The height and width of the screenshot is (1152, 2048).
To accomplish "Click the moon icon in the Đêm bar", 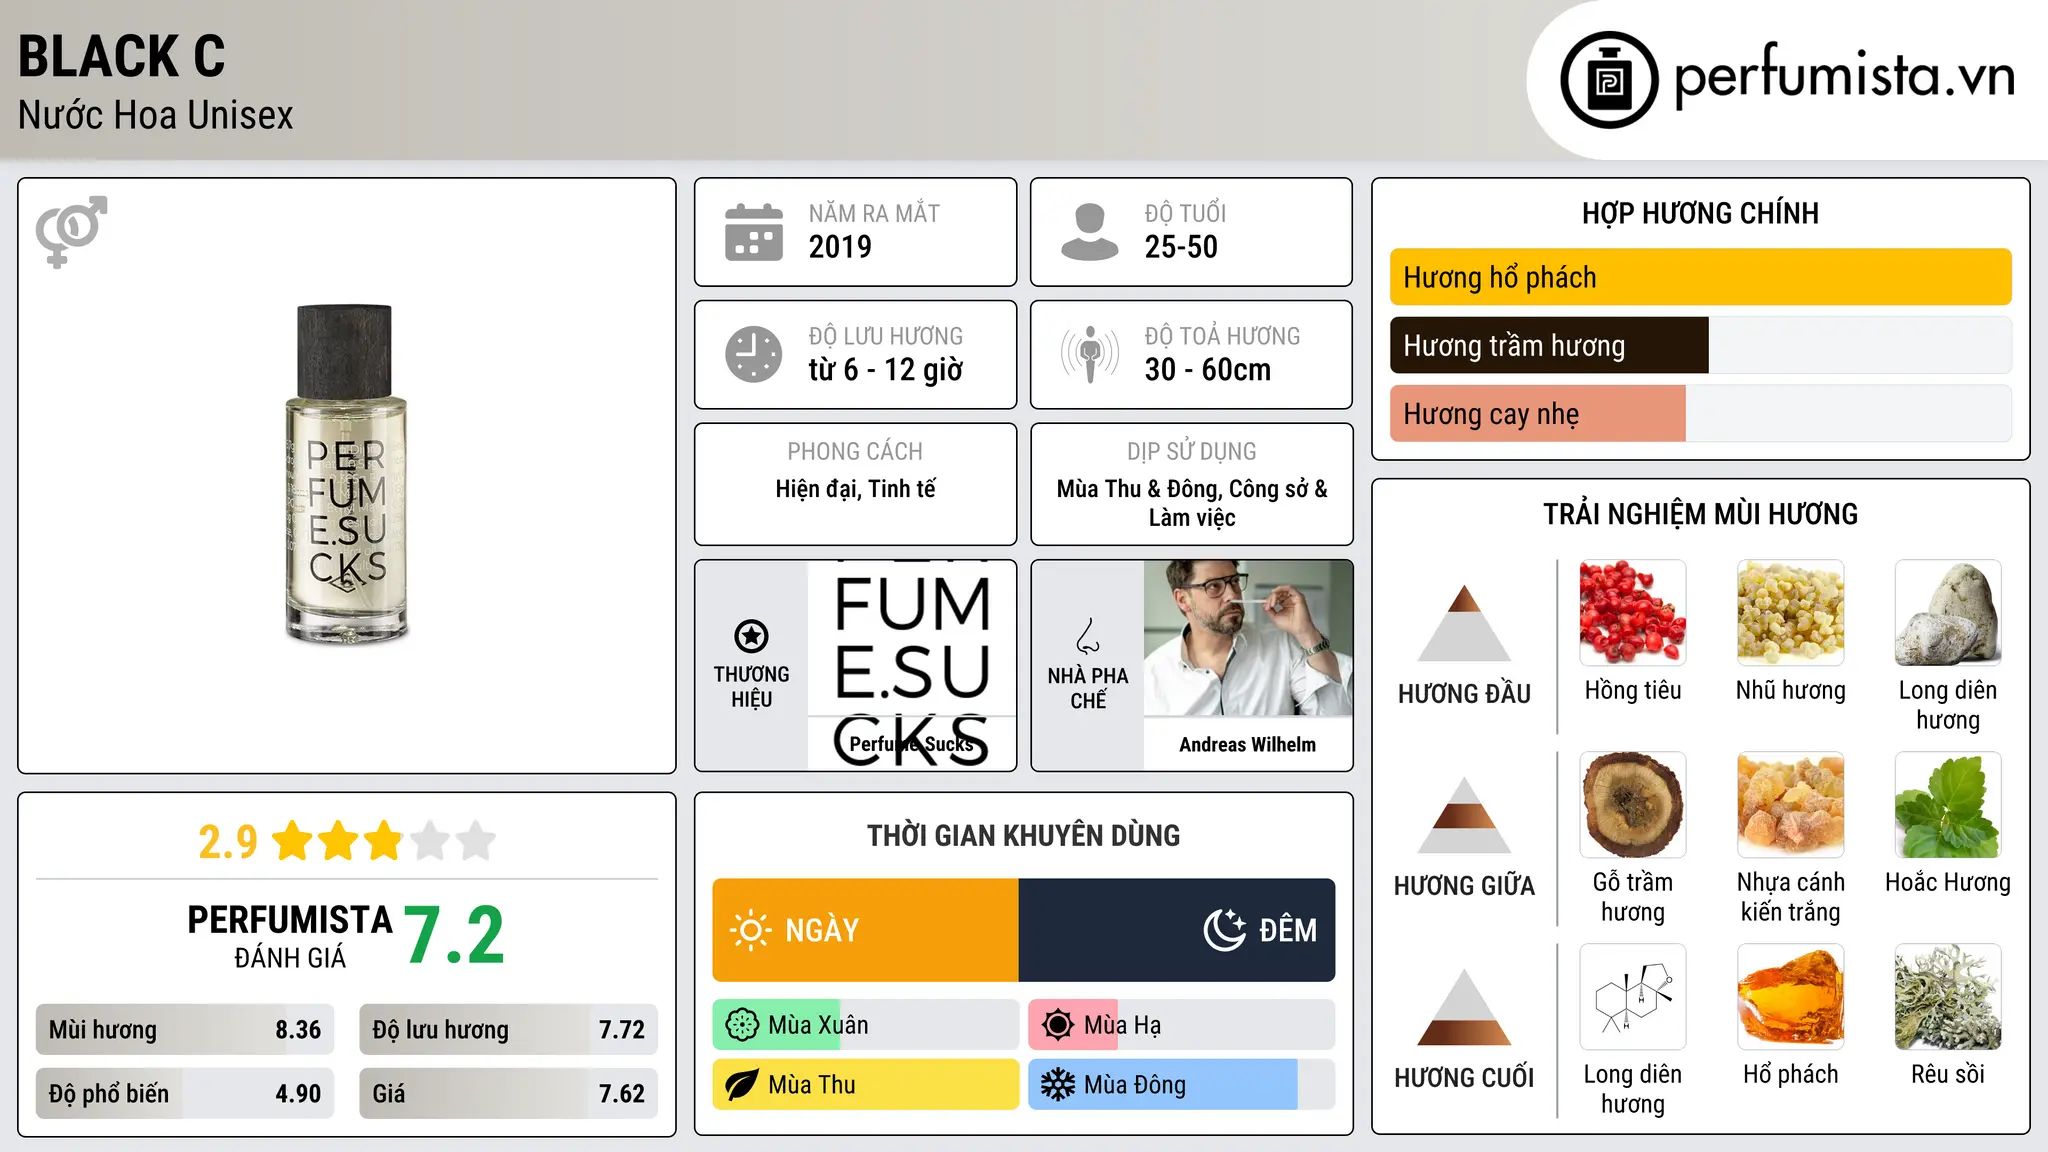I will 1225,930.
